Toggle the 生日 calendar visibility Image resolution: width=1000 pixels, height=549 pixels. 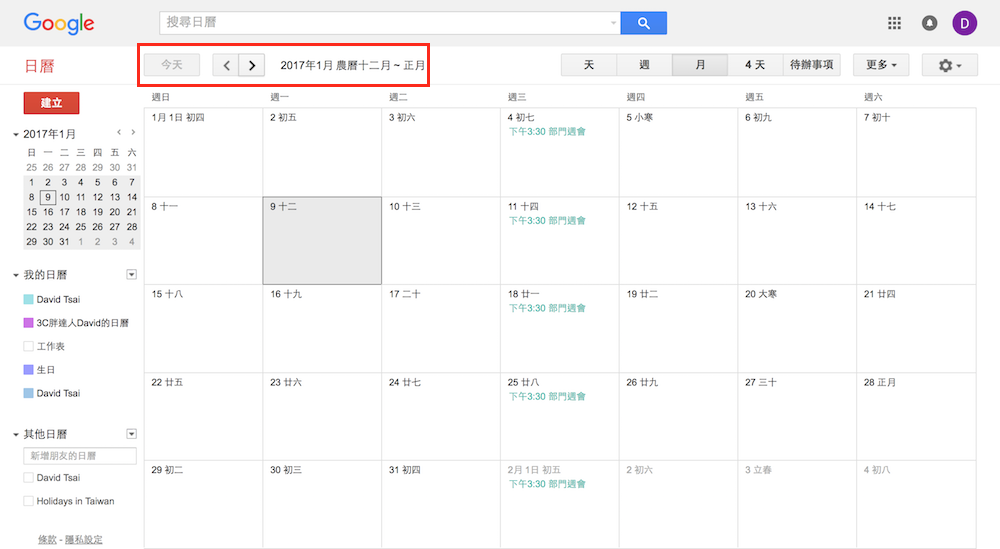pos(28,370)
